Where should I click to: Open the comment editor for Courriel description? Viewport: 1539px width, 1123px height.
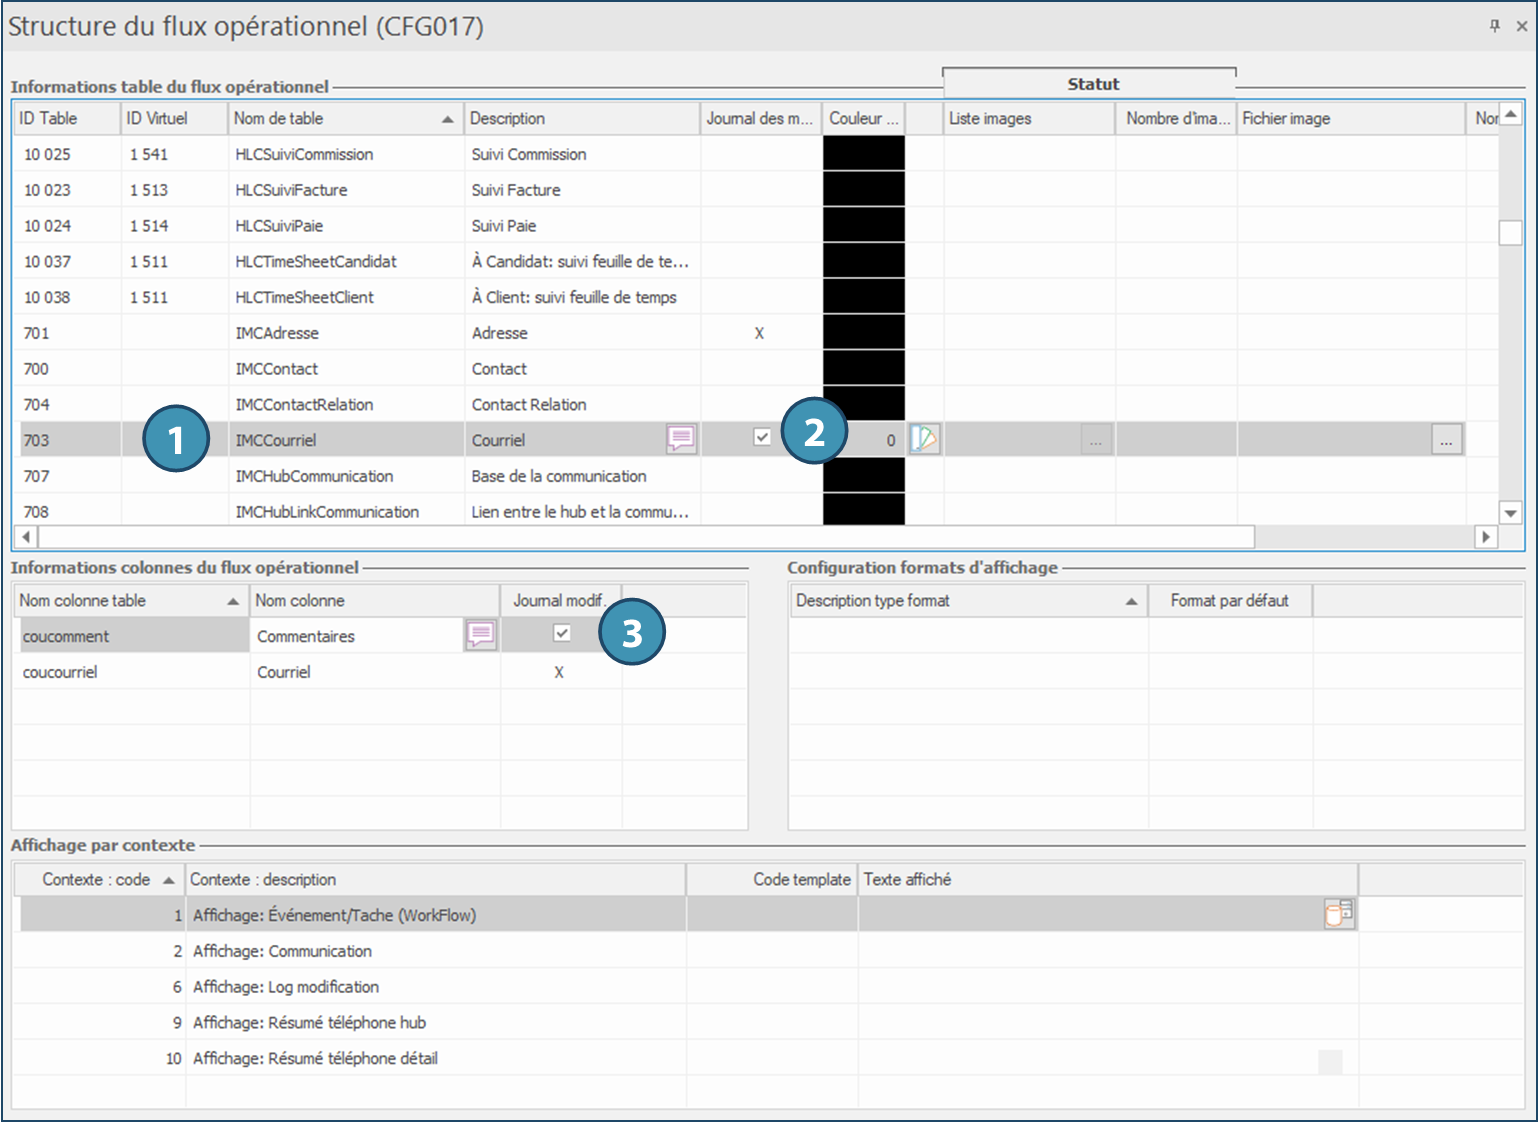tap(681, 439)
